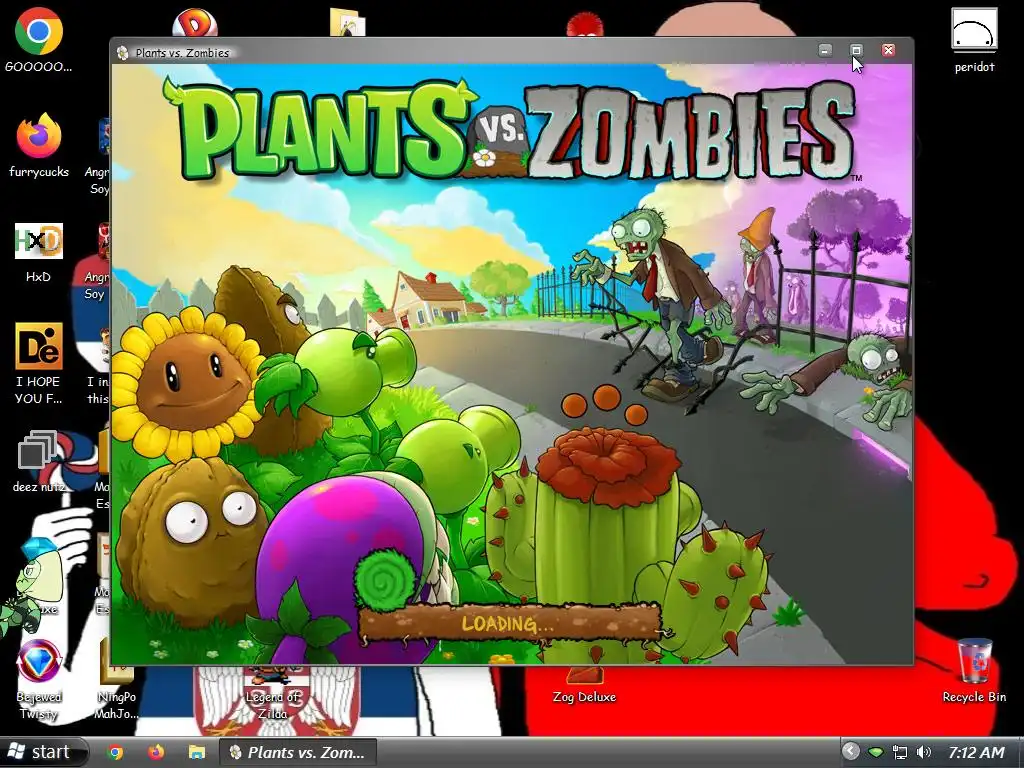Image resolution: width=1024 pixels, height=768 pixels.
Task: Click the Plants vs. Zombies title bar icon
Action: tap(122, 53)
